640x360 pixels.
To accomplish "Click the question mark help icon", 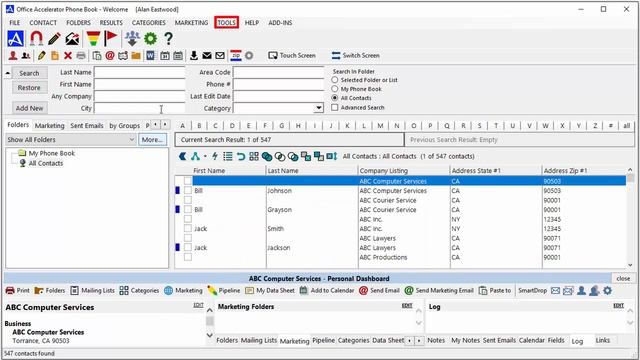I will pyautogui.click(x=168, y=39).
